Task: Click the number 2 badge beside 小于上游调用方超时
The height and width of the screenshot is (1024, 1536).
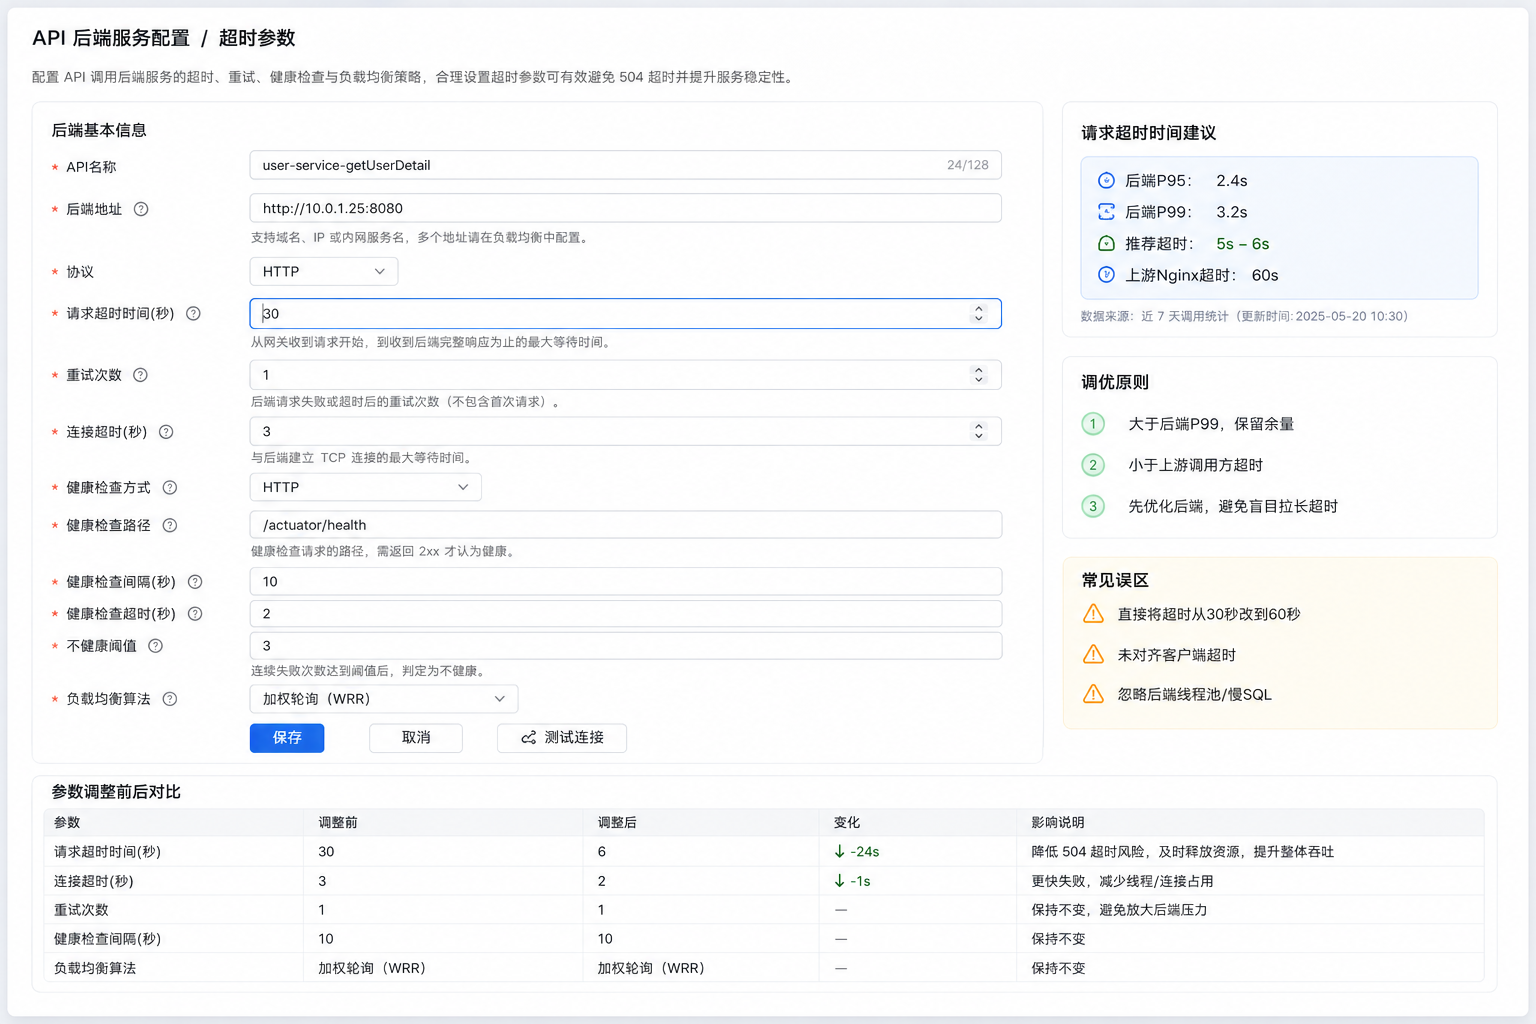Action: [x=1093, y=465]
